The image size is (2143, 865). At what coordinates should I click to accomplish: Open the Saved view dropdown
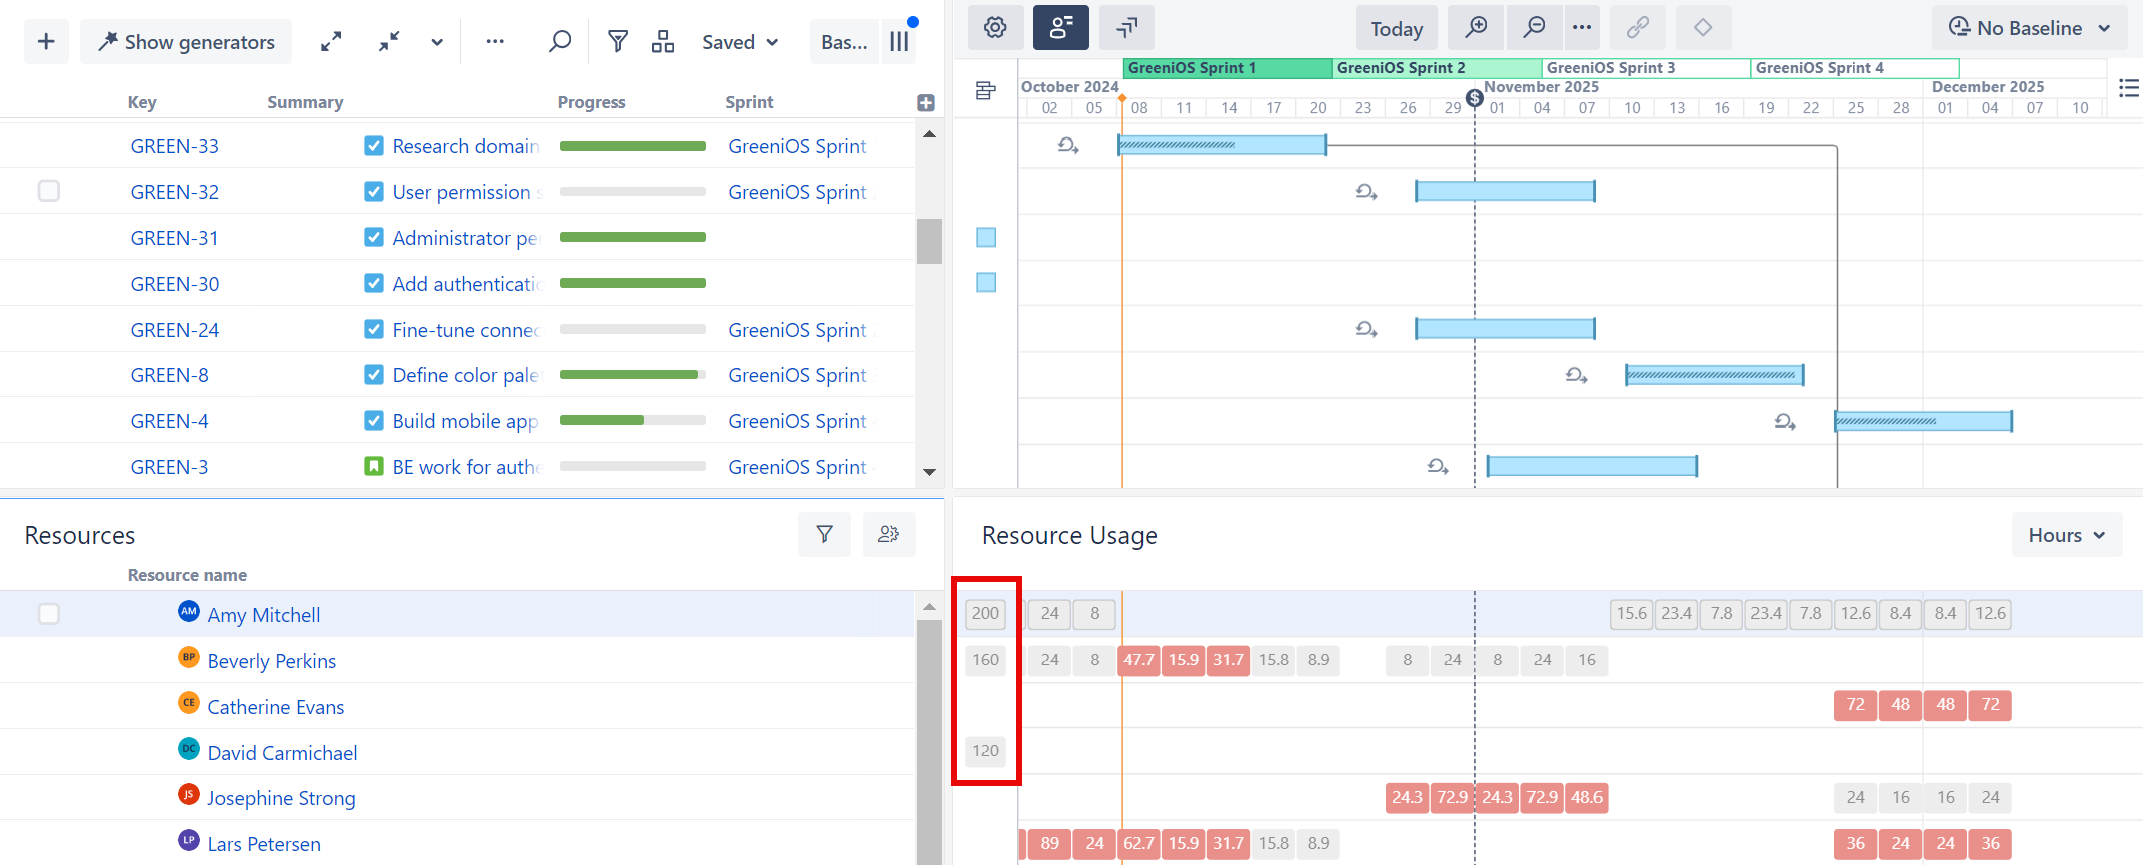tap(740, 42)
